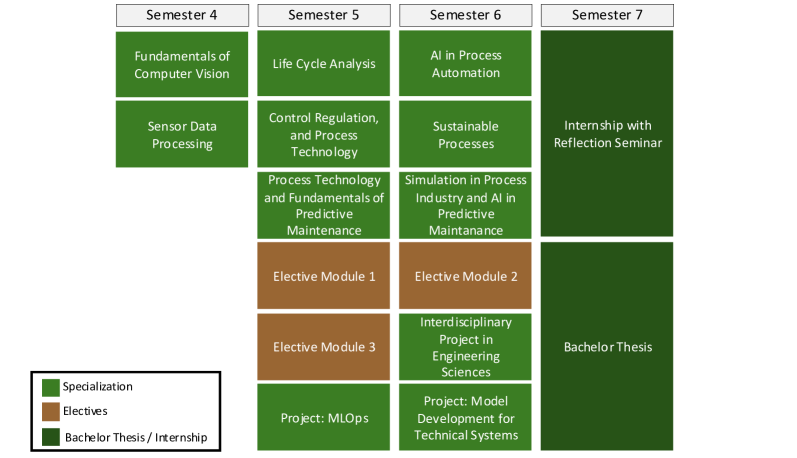
Task: Select AI in Process Automation module
Action: 465,64
